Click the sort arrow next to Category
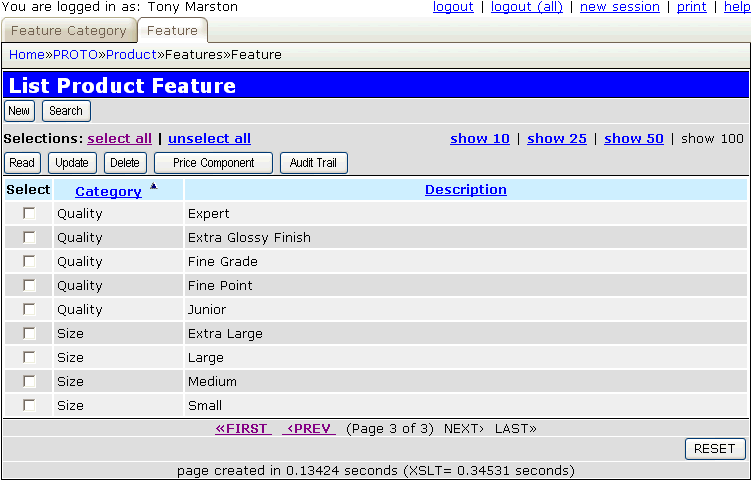 pyautogui.click(x=153, y=186)
